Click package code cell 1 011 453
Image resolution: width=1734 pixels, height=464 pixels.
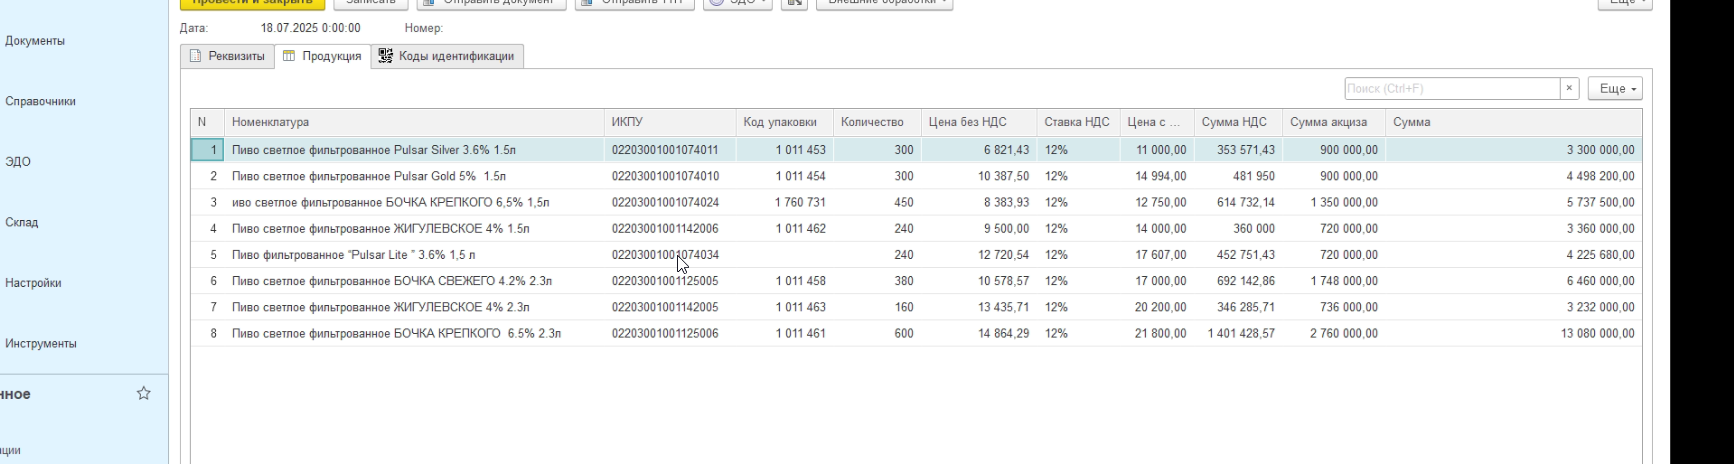click(x=785, y=150)
